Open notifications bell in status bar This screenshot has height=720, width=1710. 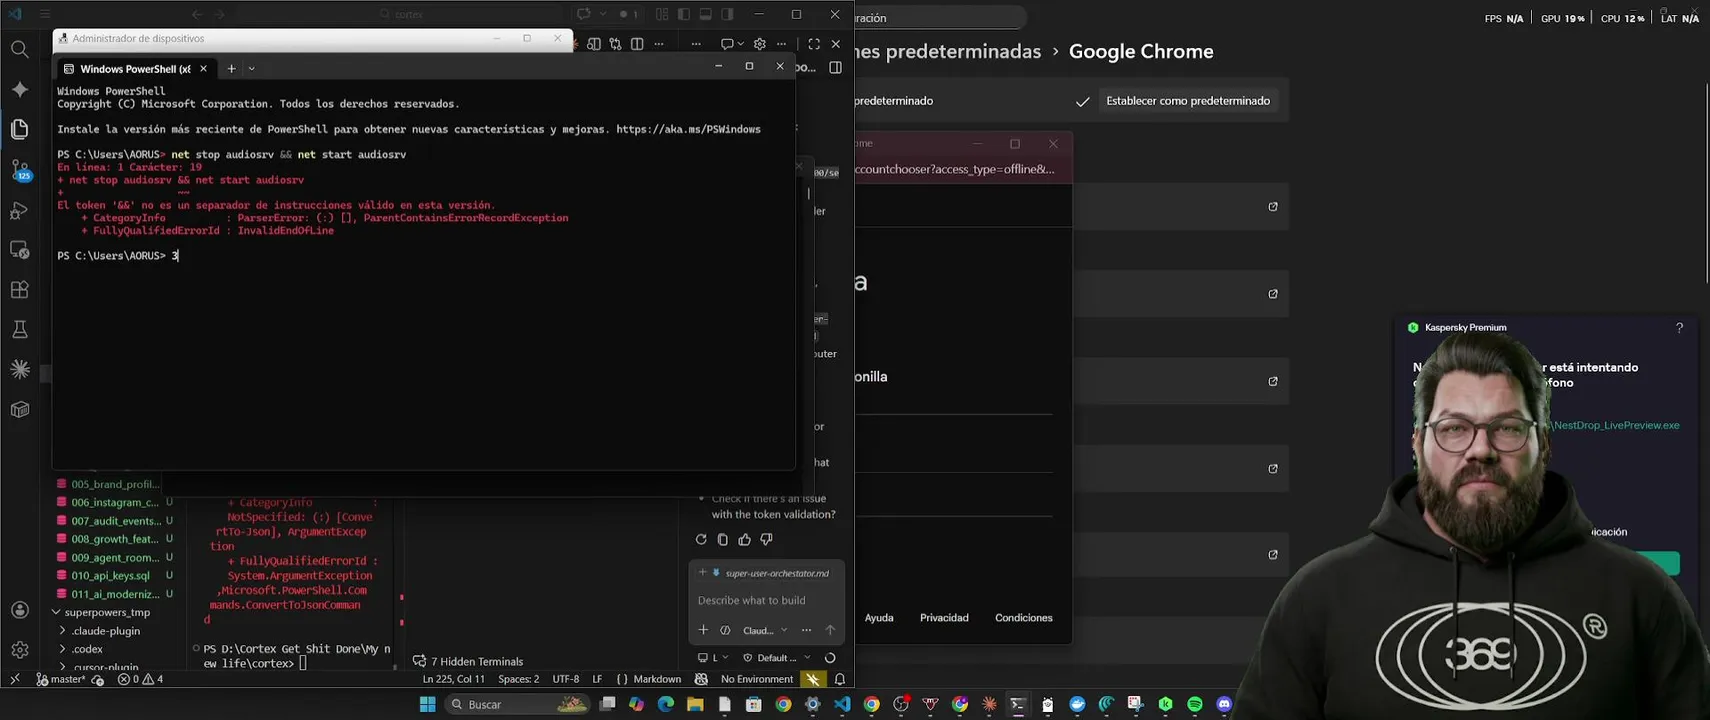(840, 679)
